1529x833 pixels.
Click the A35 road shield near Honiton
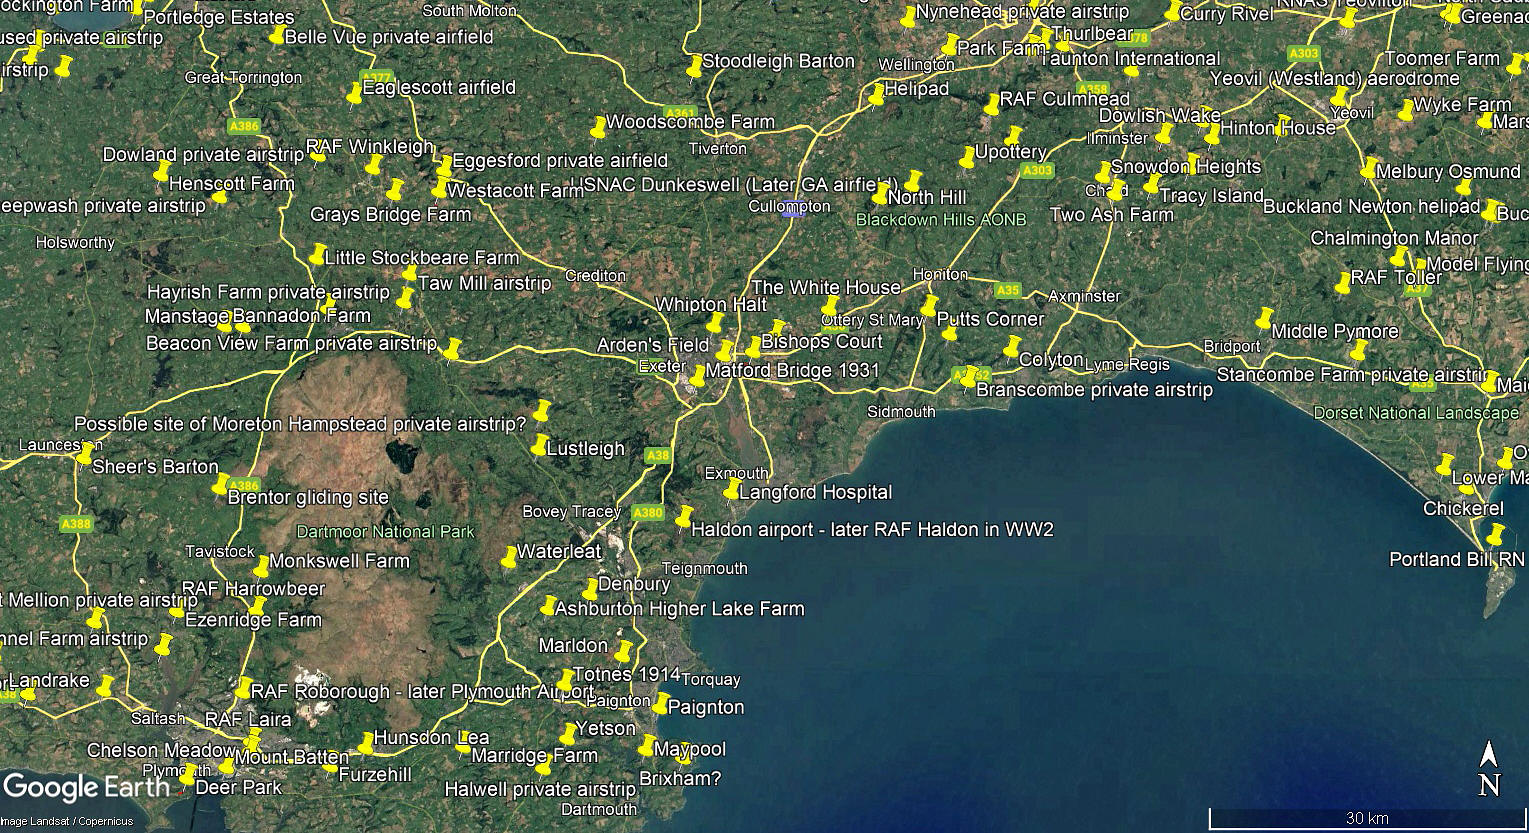[1008, 290]
